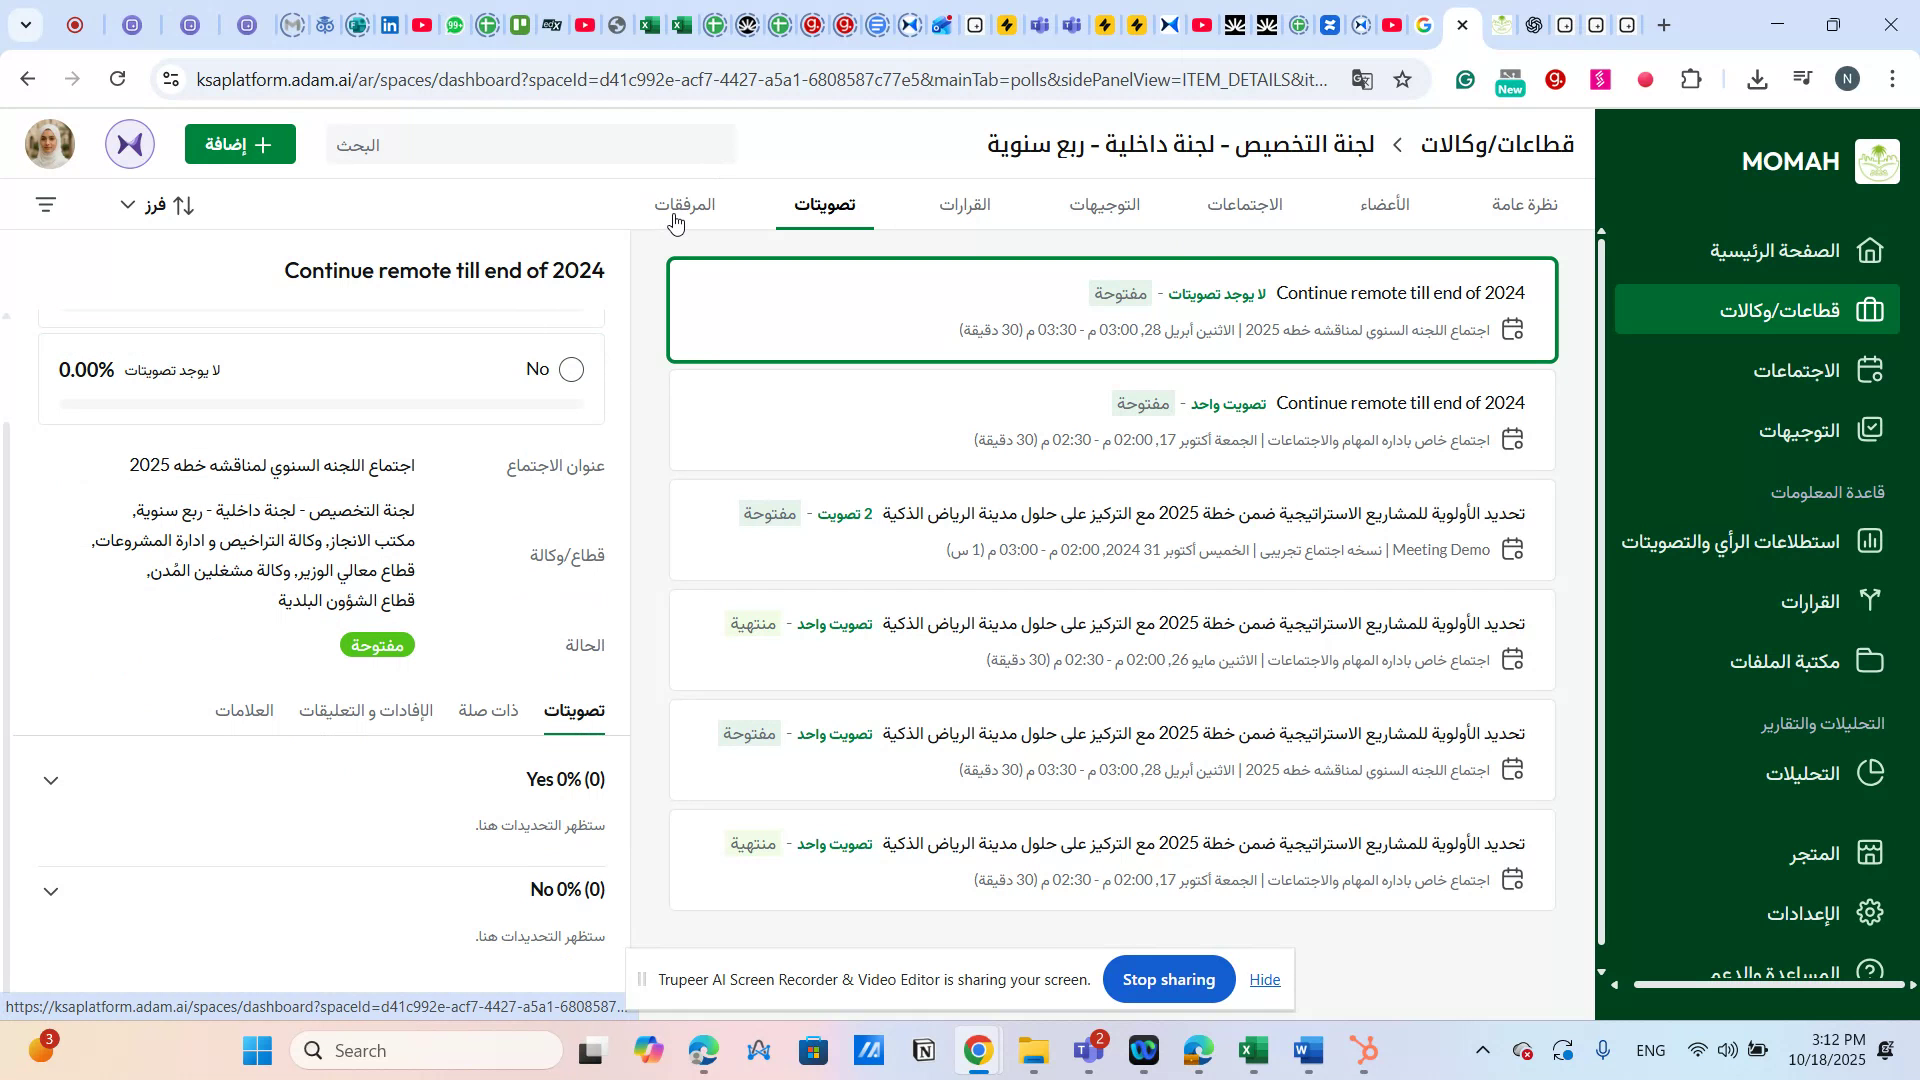The image size is (1920, 1080).
Task: Expand the Yes 0% results section
Action: point(51,779)
